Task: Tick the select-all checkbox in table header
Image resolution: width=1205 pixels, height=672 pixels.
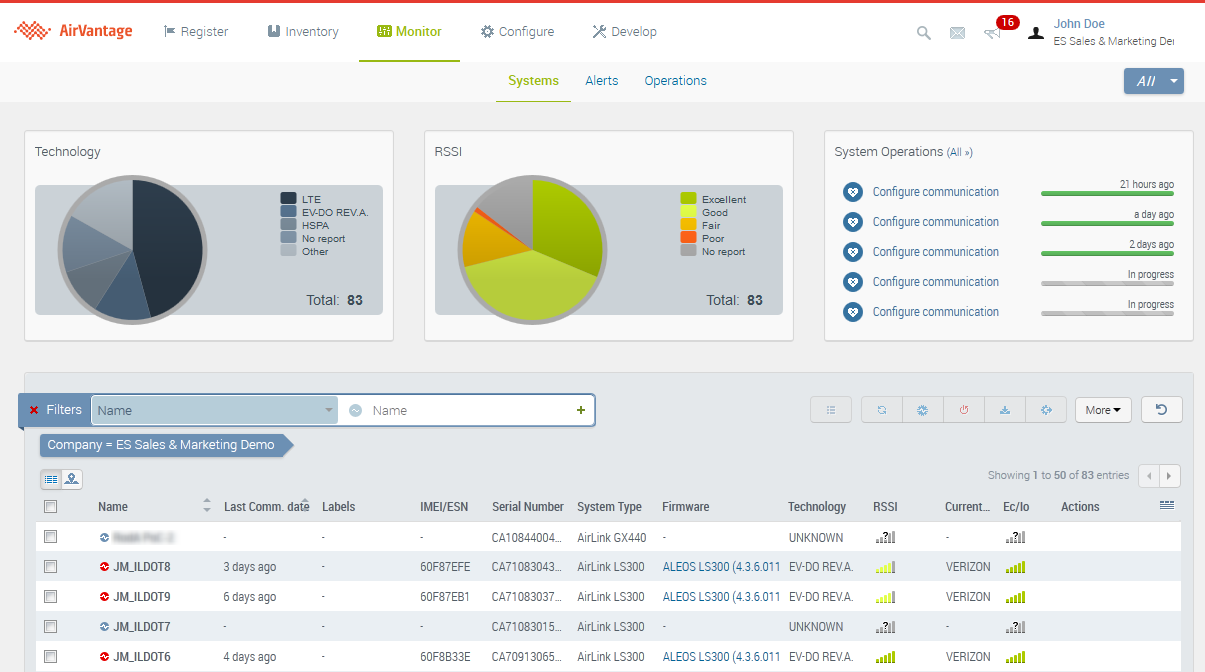Action: (51, 507)
